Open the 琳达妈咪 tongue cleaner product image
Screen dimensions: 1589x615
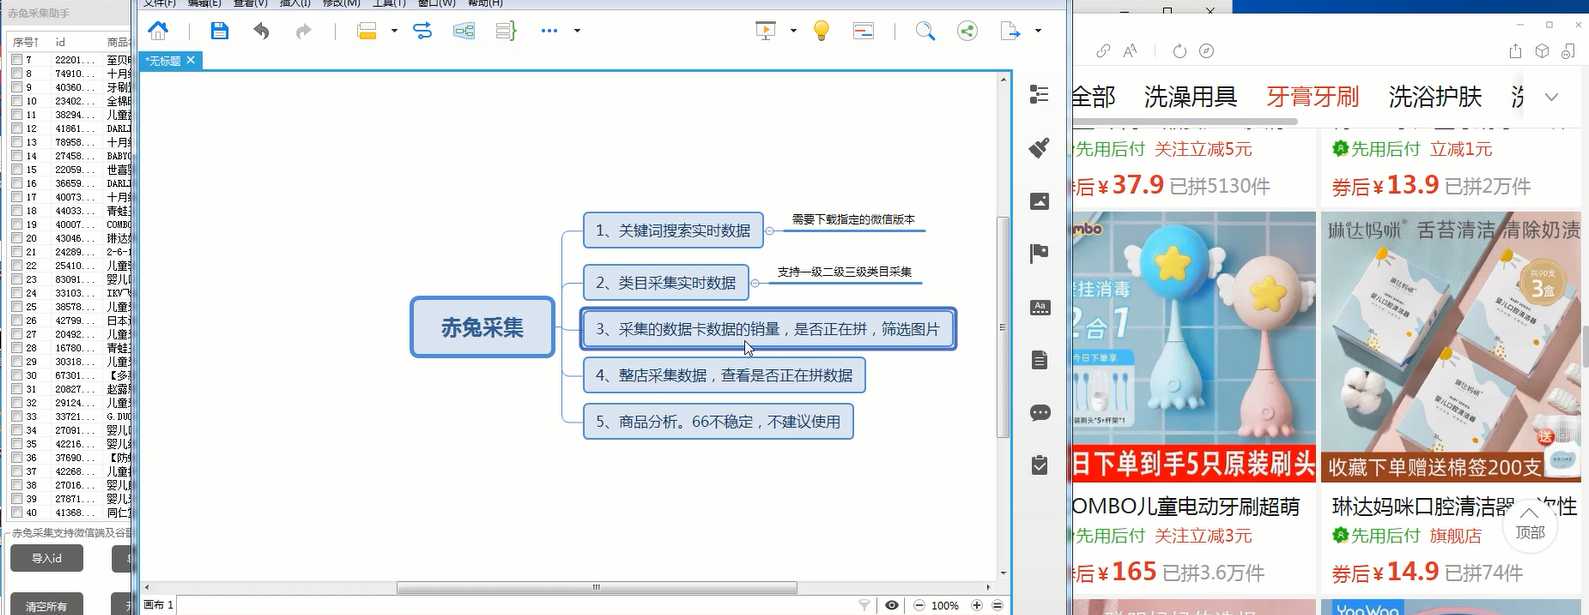(x=1450, y=346)
